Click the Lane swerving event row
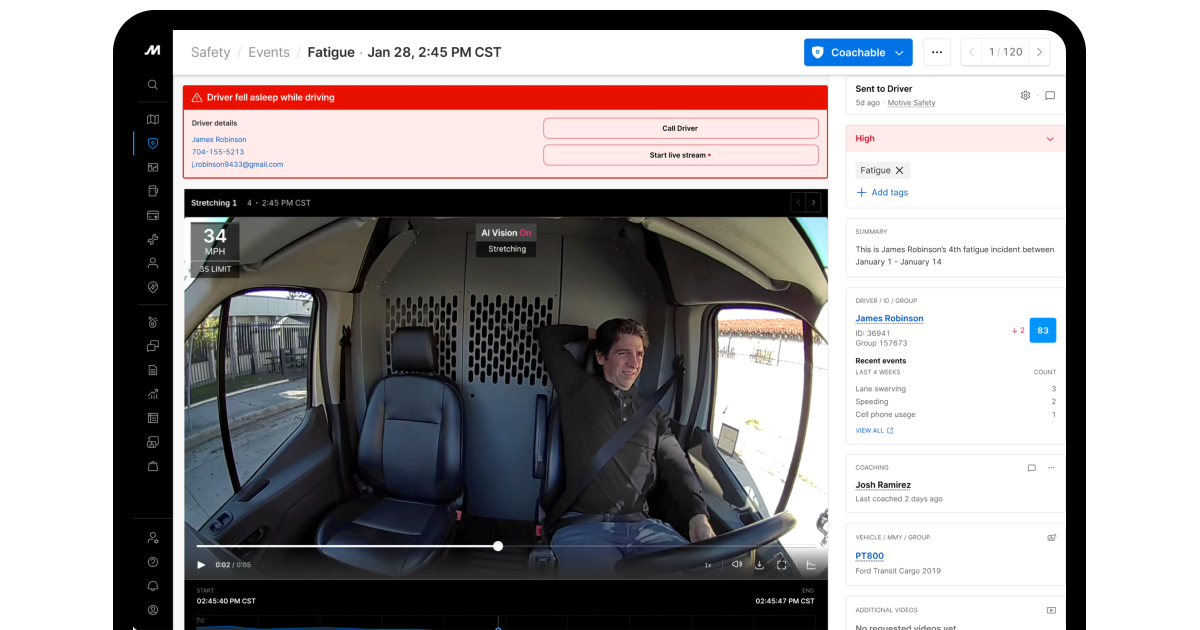Image resolution: width=1200 pixels, height=630 pixels. (x=955, y=388)
